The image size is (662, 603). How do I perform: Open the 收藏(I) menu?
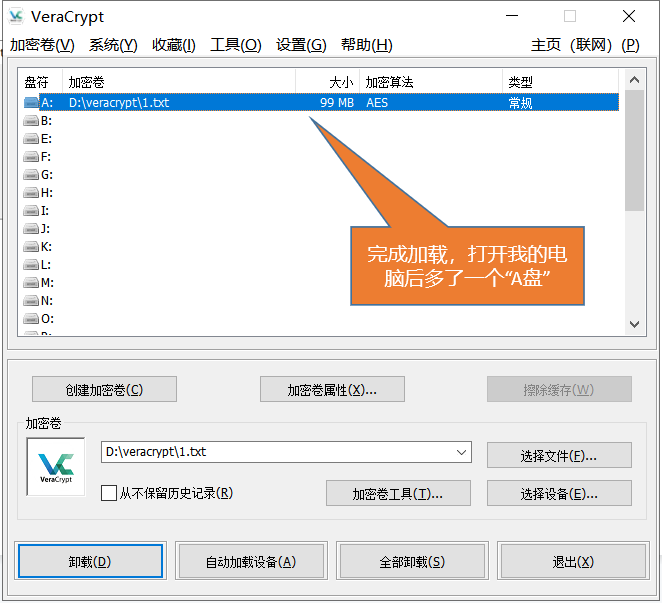point(174,45)
